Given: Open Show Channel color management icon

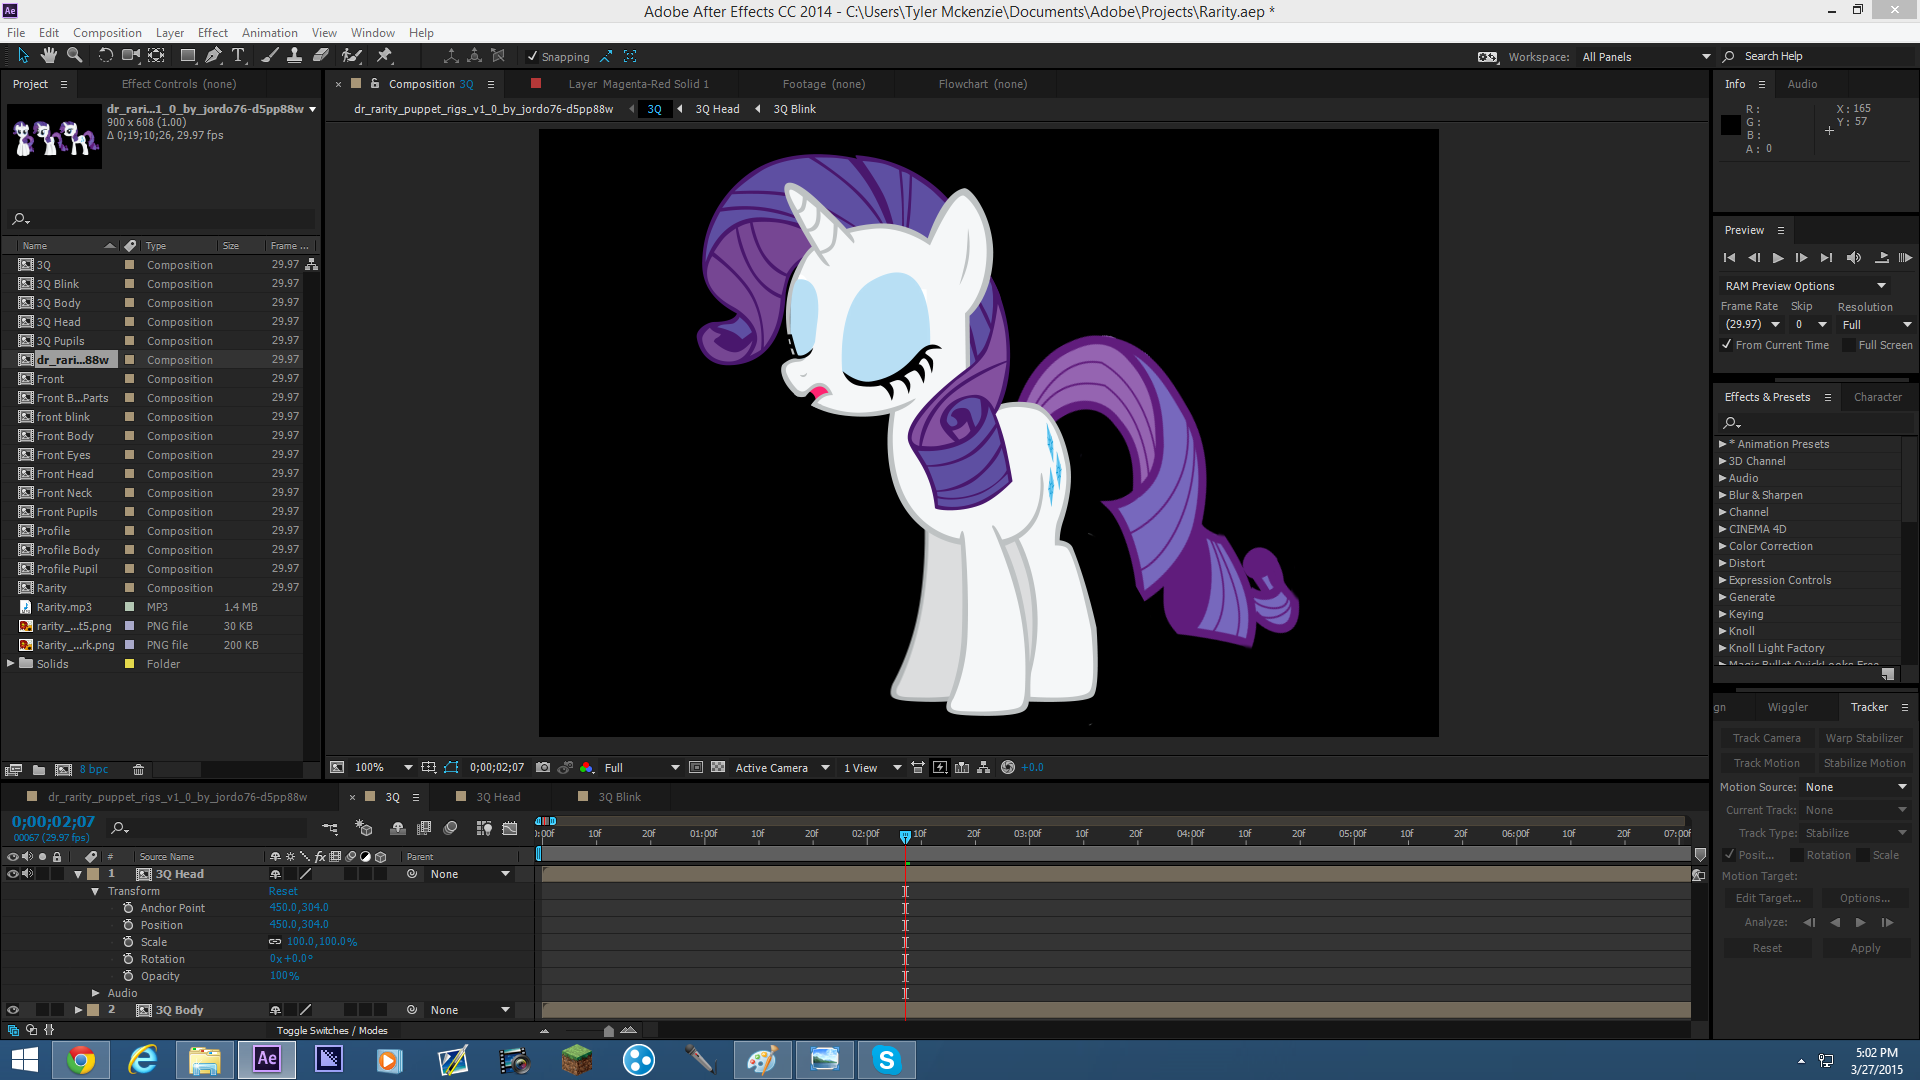Looking at the screenshot, I should (x=586, y=768).
